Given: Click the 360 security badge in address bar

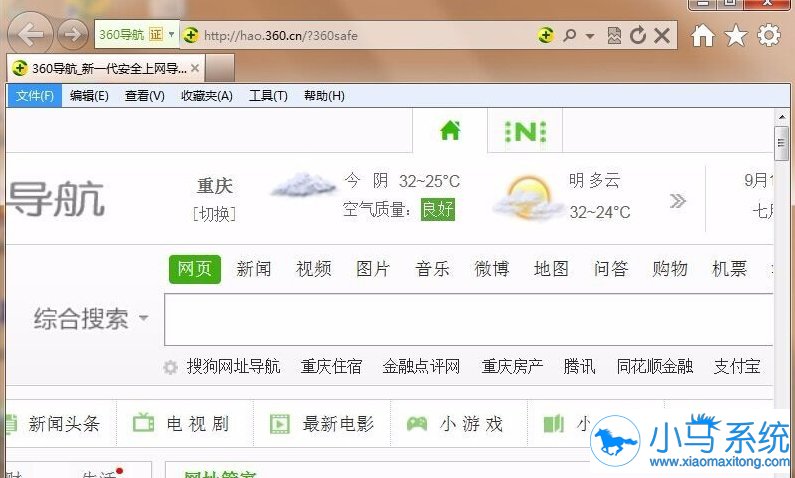Looking at the screenshot, I should (x=546, y=35).
